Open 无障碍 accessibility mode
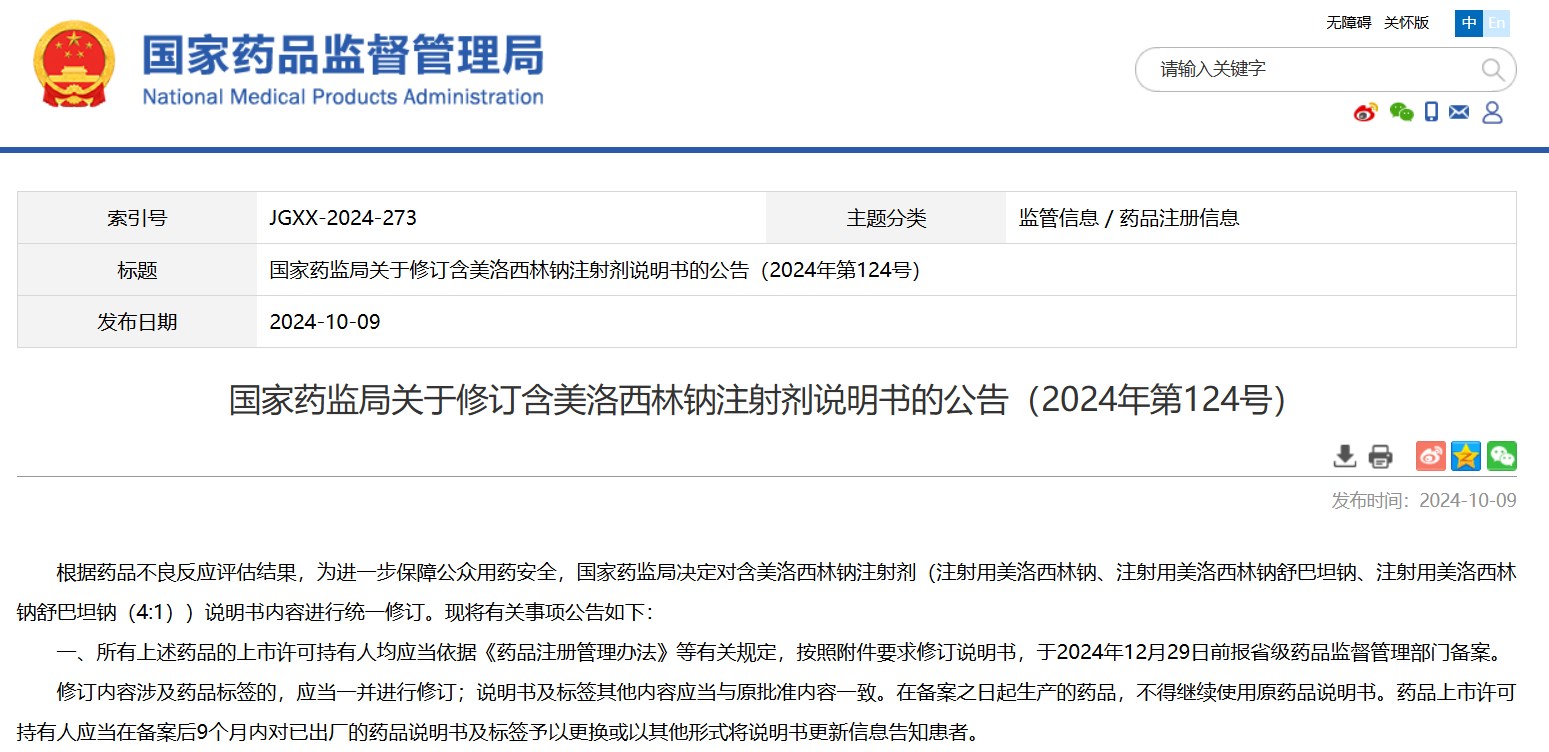The image size is (1549, 752). pos(1348,23)
